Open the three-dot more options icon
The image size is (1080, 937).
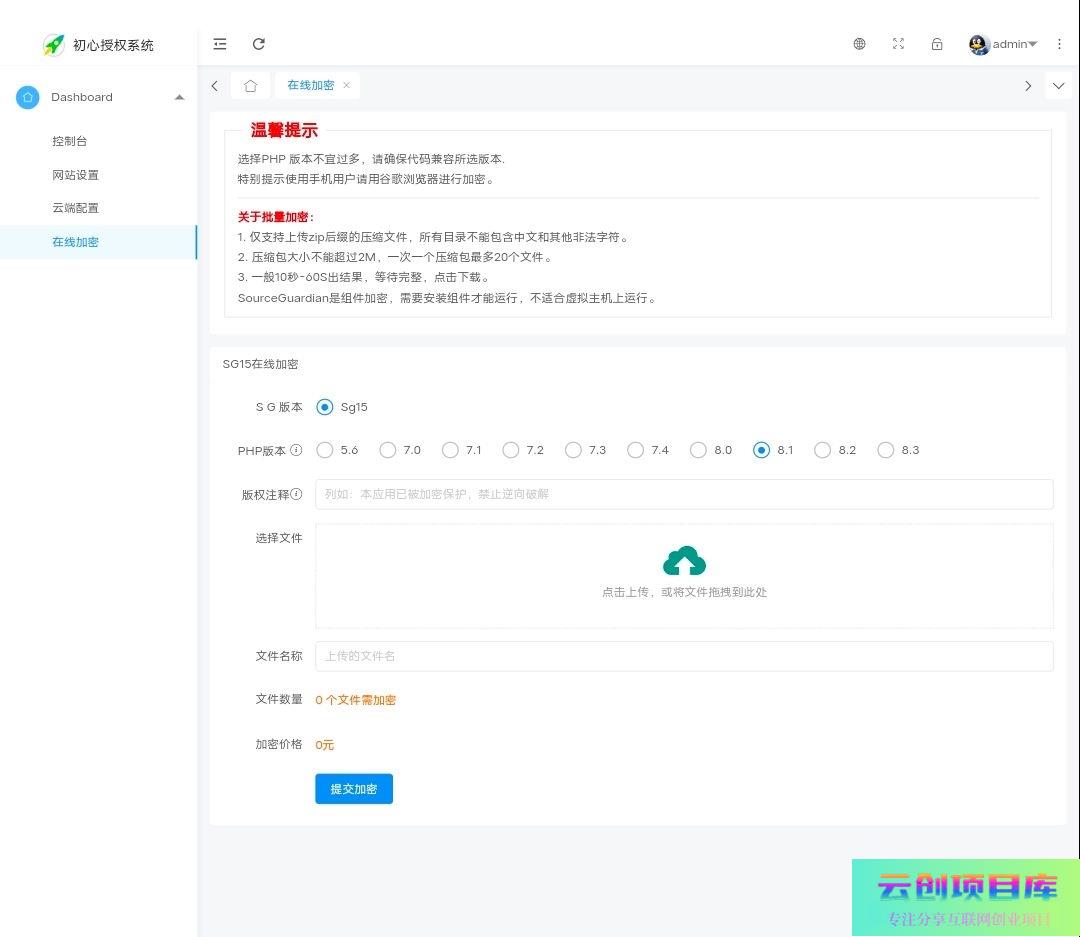[1059, 44]
